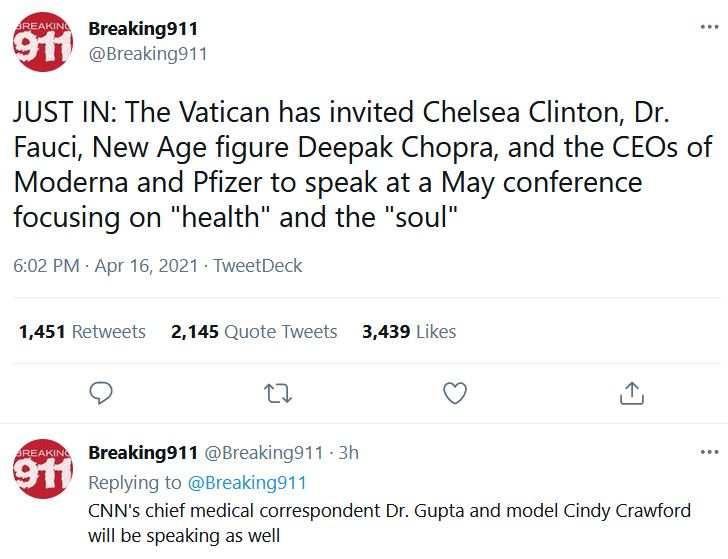Open the reply's 3h timestamp
Viewport: 728px width, 559px height.
pos(348,453)
